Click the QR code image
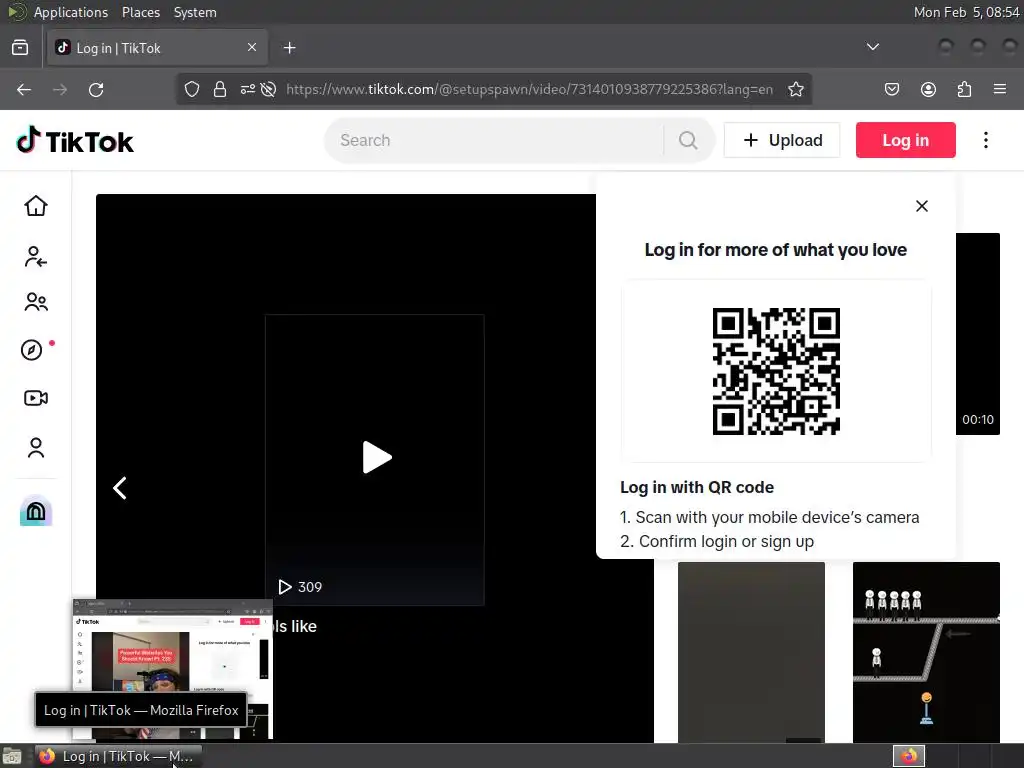 (776, 371)
